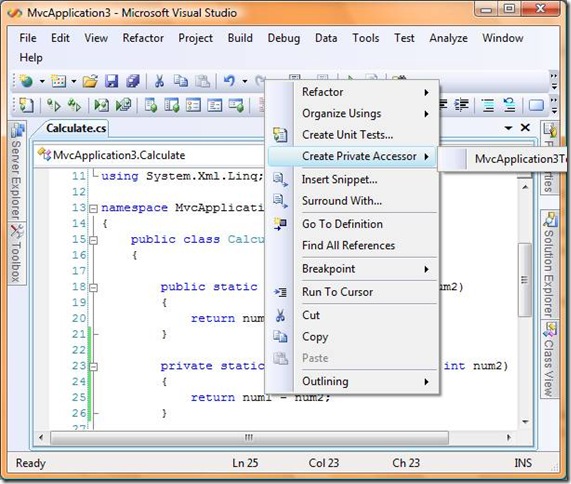Open the Add New Item dropdown arrow
The image size is (571, 484).
74,81
